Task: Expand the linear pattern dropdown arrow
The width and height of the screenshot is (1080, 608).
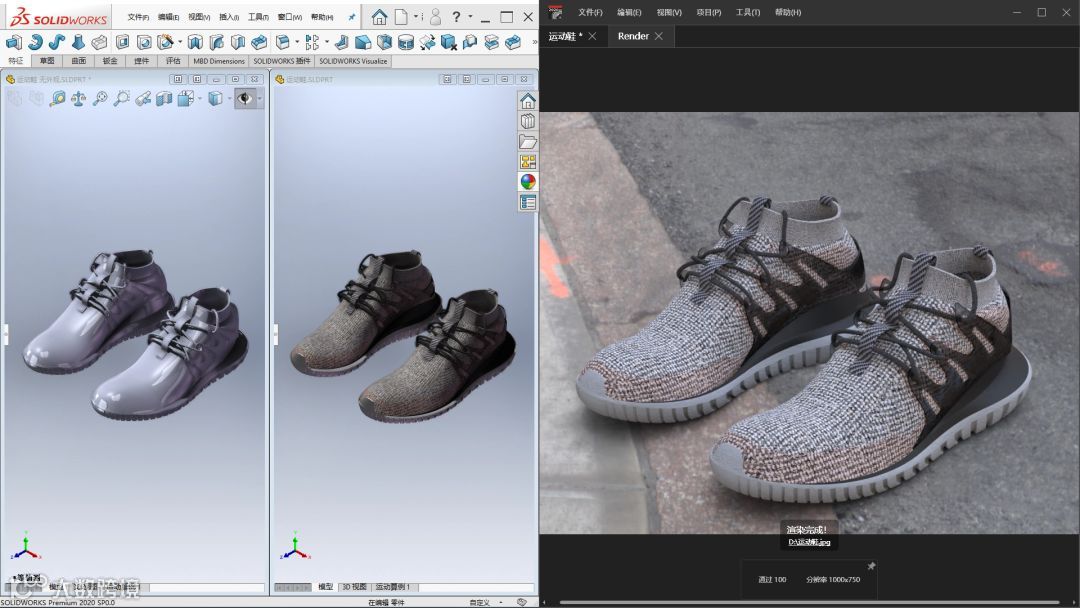Action: coord(326,42)
